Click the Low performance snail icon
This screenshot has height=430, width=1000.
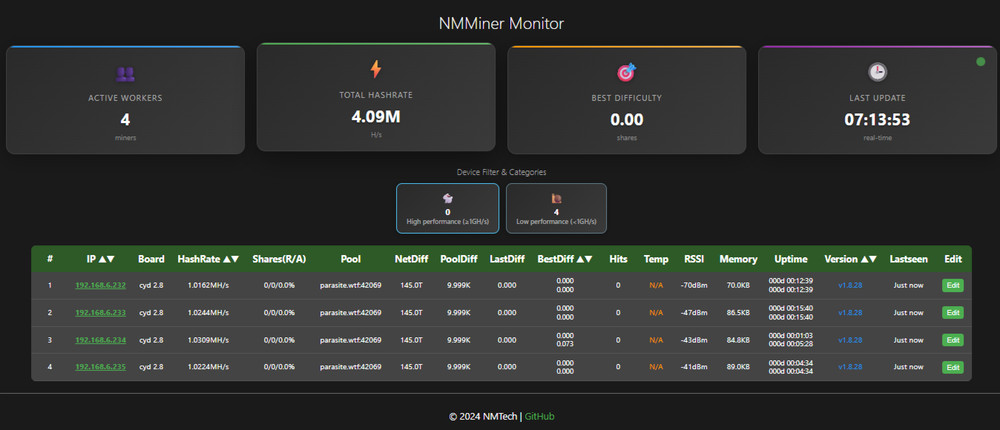click(x=556, y=198)
